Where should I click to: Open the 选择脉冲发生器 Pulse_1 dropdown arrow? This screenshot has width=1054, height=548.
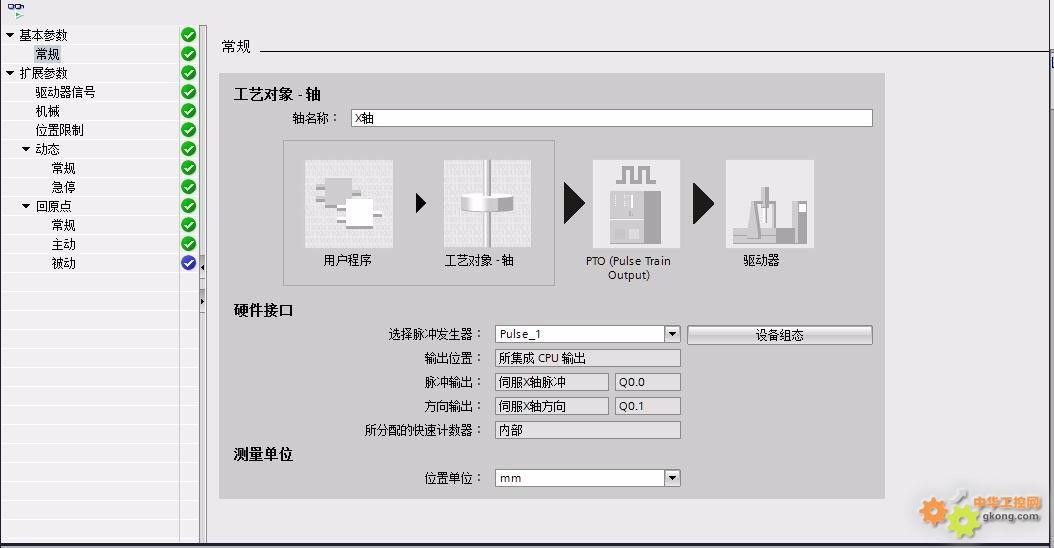[672, 334]
